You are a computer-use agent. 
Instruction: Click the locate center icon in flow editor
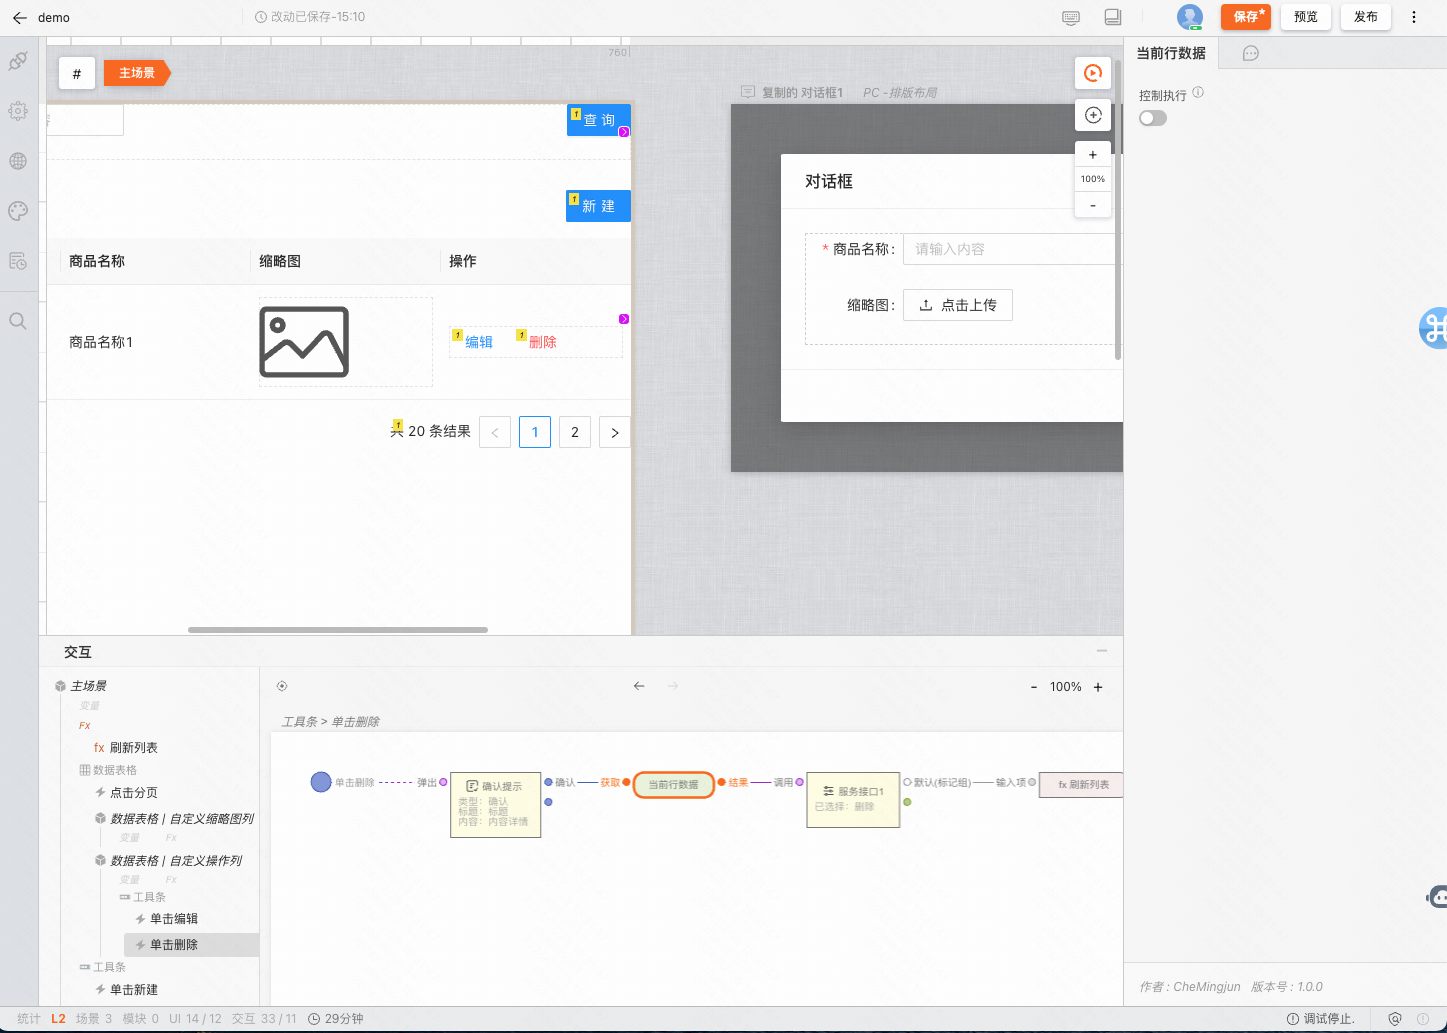click(x=282, y=686)
